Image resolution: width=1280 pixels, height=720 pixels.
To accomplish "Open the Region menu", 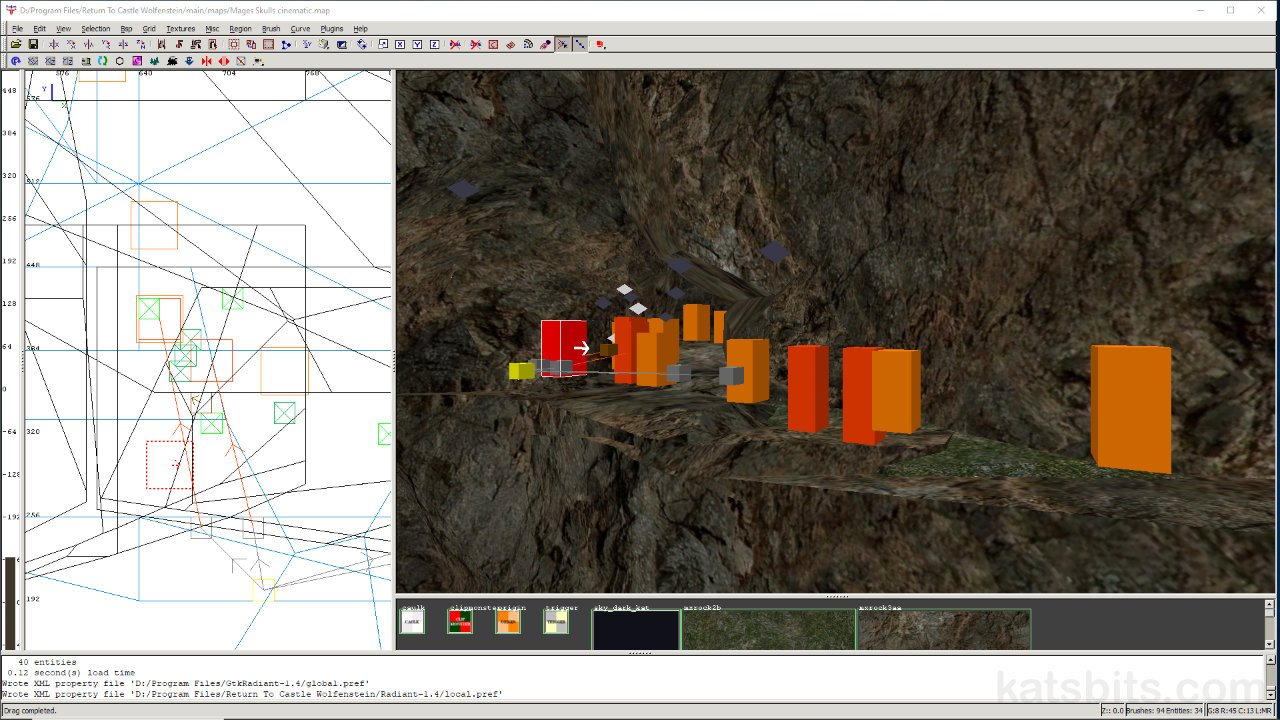I will point(240,29).
